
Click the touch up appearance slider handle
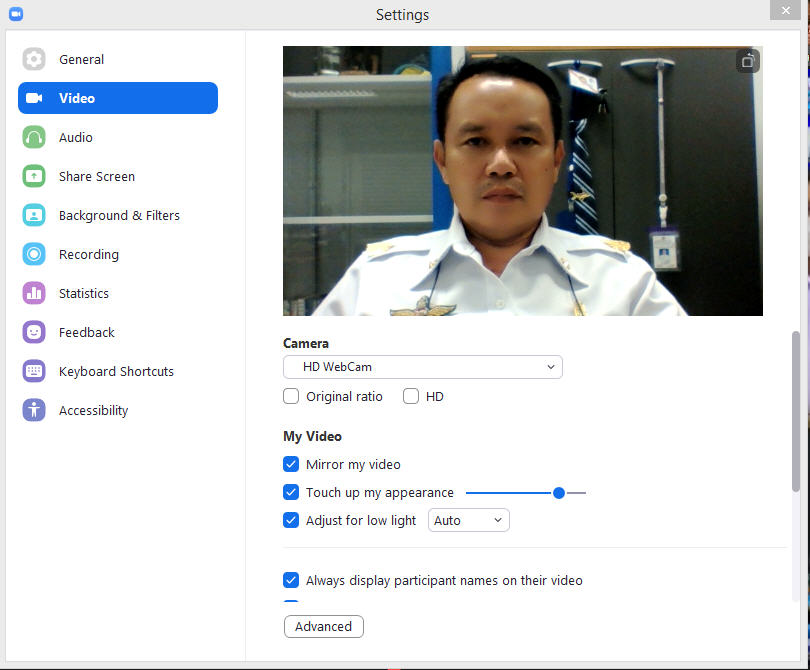click(x=559, y=492)
